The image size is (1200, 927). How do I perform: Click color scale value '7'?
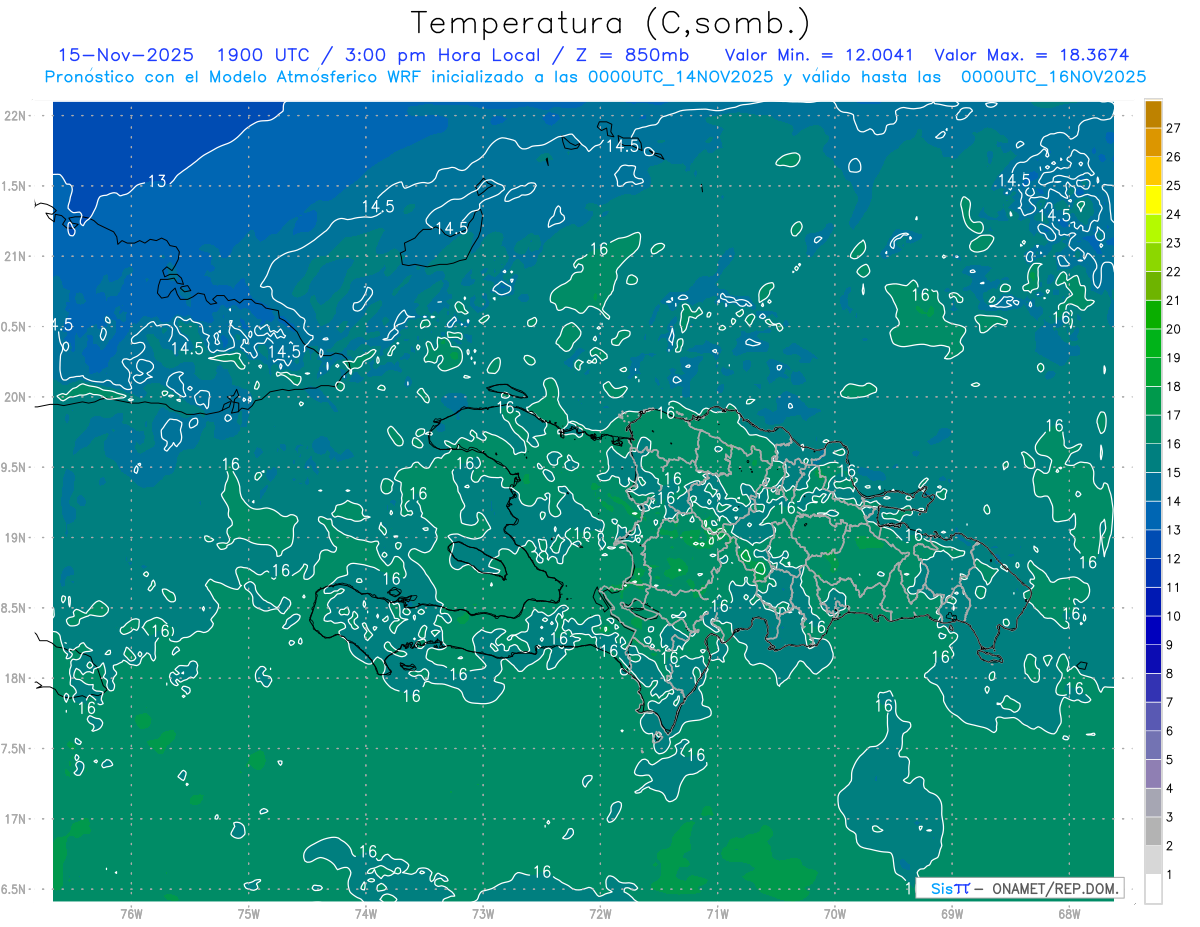1170,703
